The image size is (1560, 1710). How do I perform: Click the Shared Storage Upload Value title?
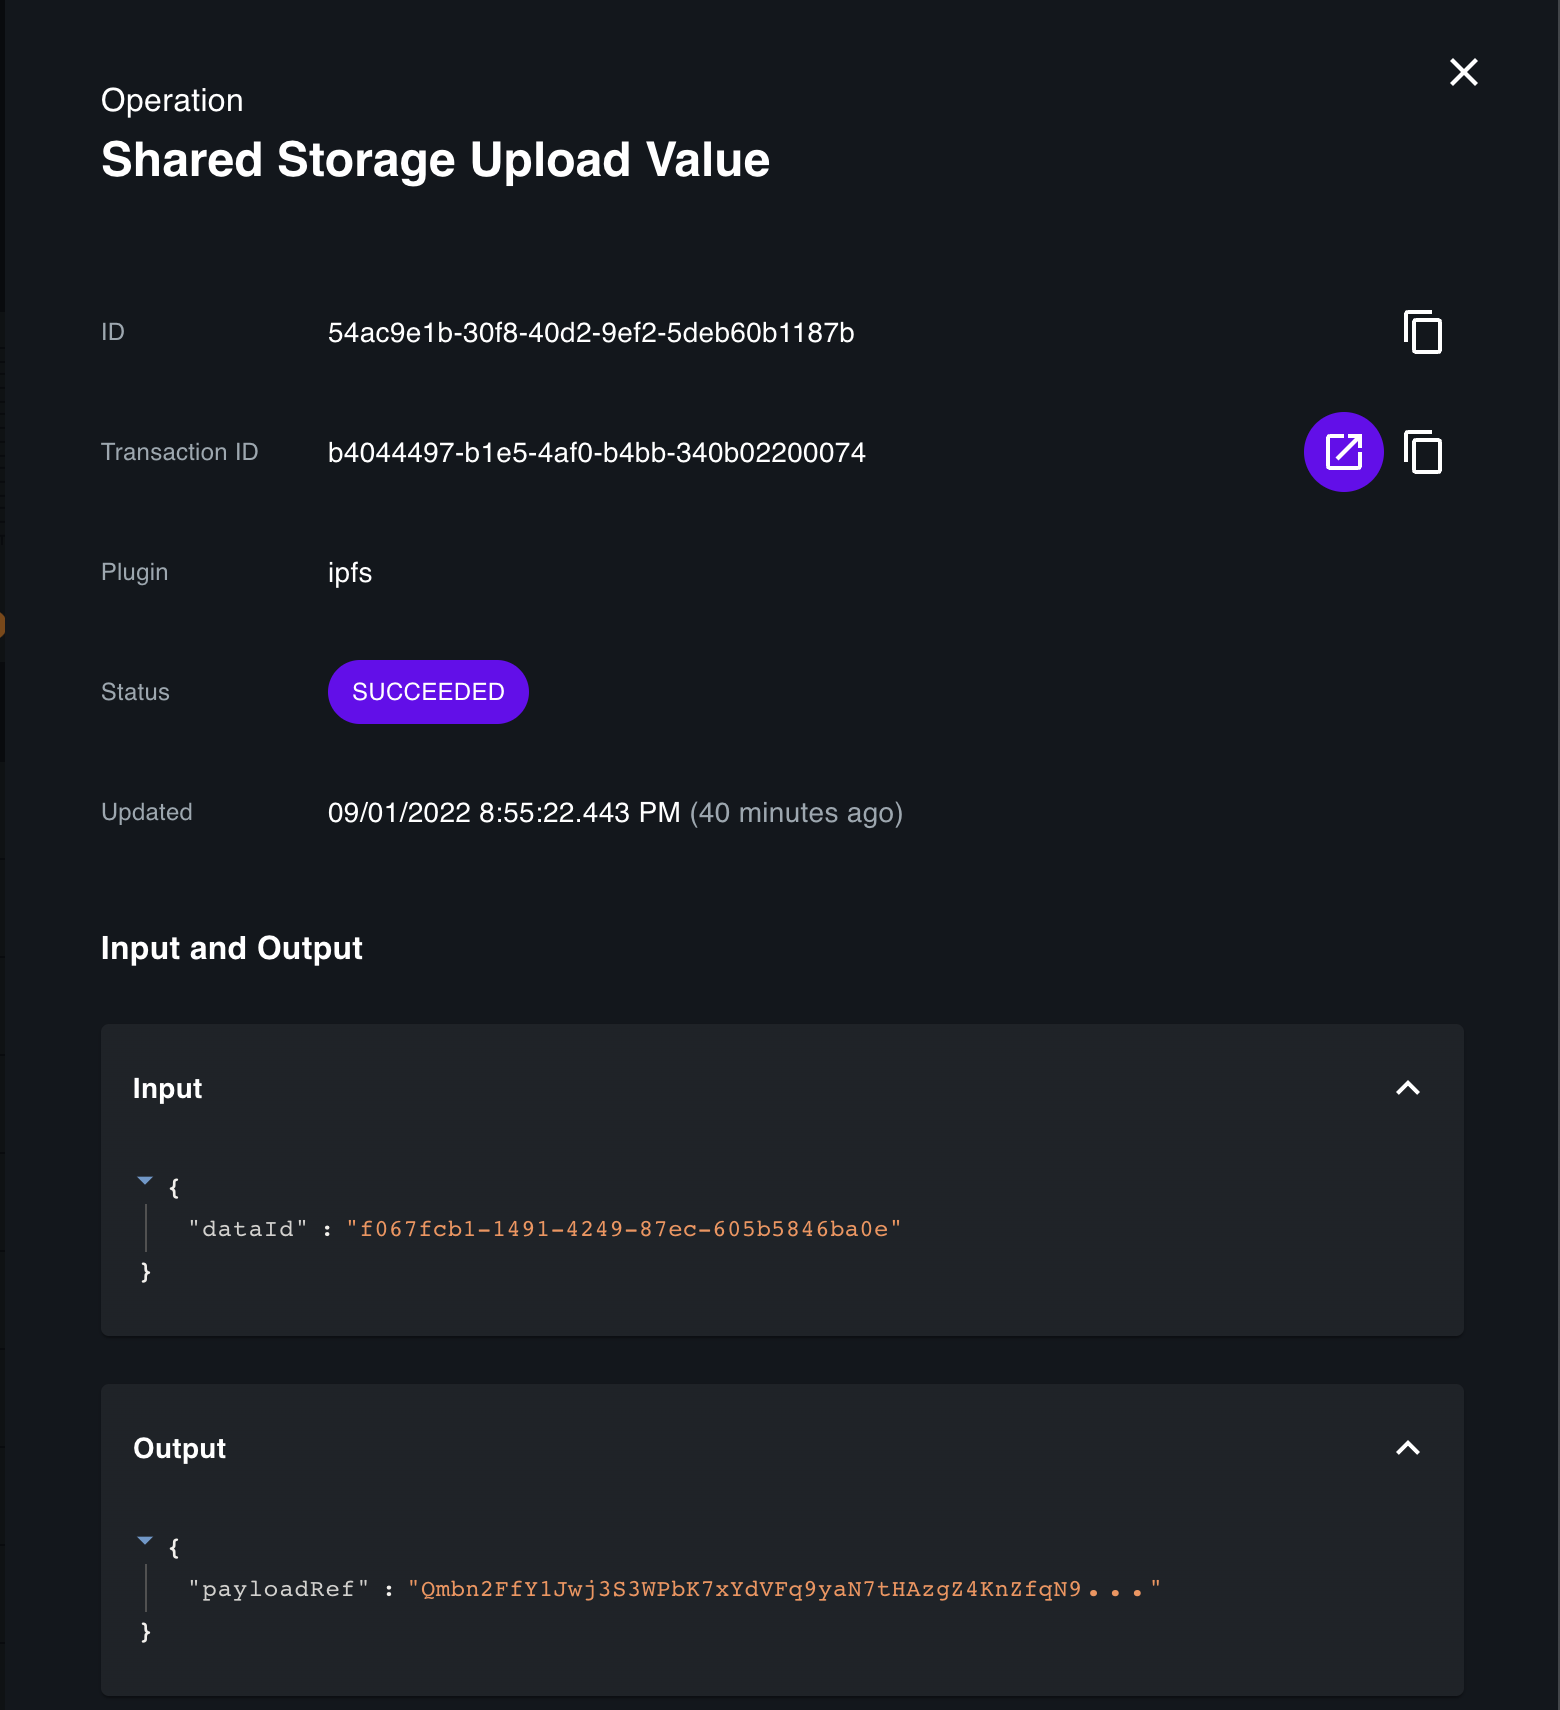435,158
